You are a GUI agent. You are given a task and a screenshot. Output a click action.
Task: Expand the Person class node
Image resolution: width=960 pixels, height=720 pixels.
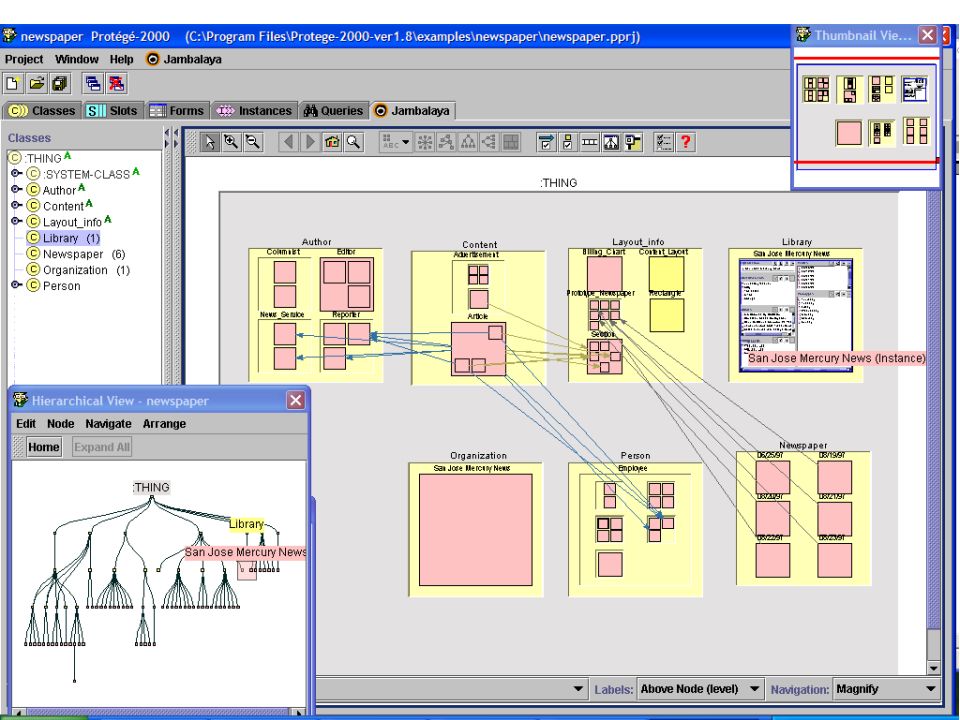coord(17,285)
